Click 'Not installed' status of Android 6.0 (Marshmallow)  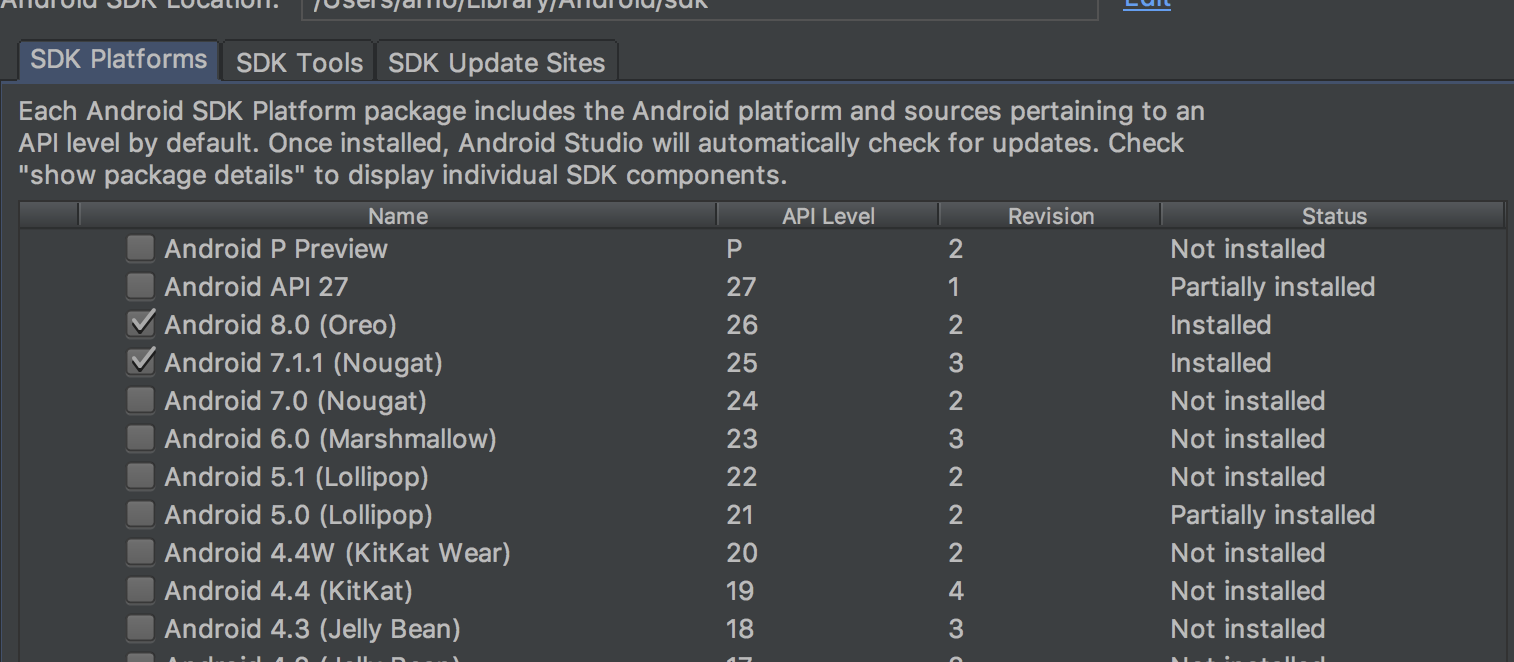pos(1248,439)
